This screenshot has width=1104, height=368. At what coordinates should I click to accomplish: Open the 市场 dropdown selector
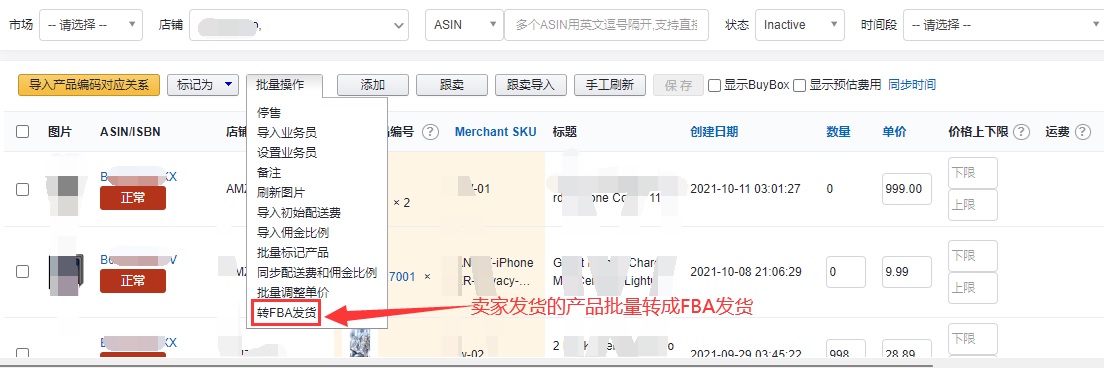click(91, 25)
